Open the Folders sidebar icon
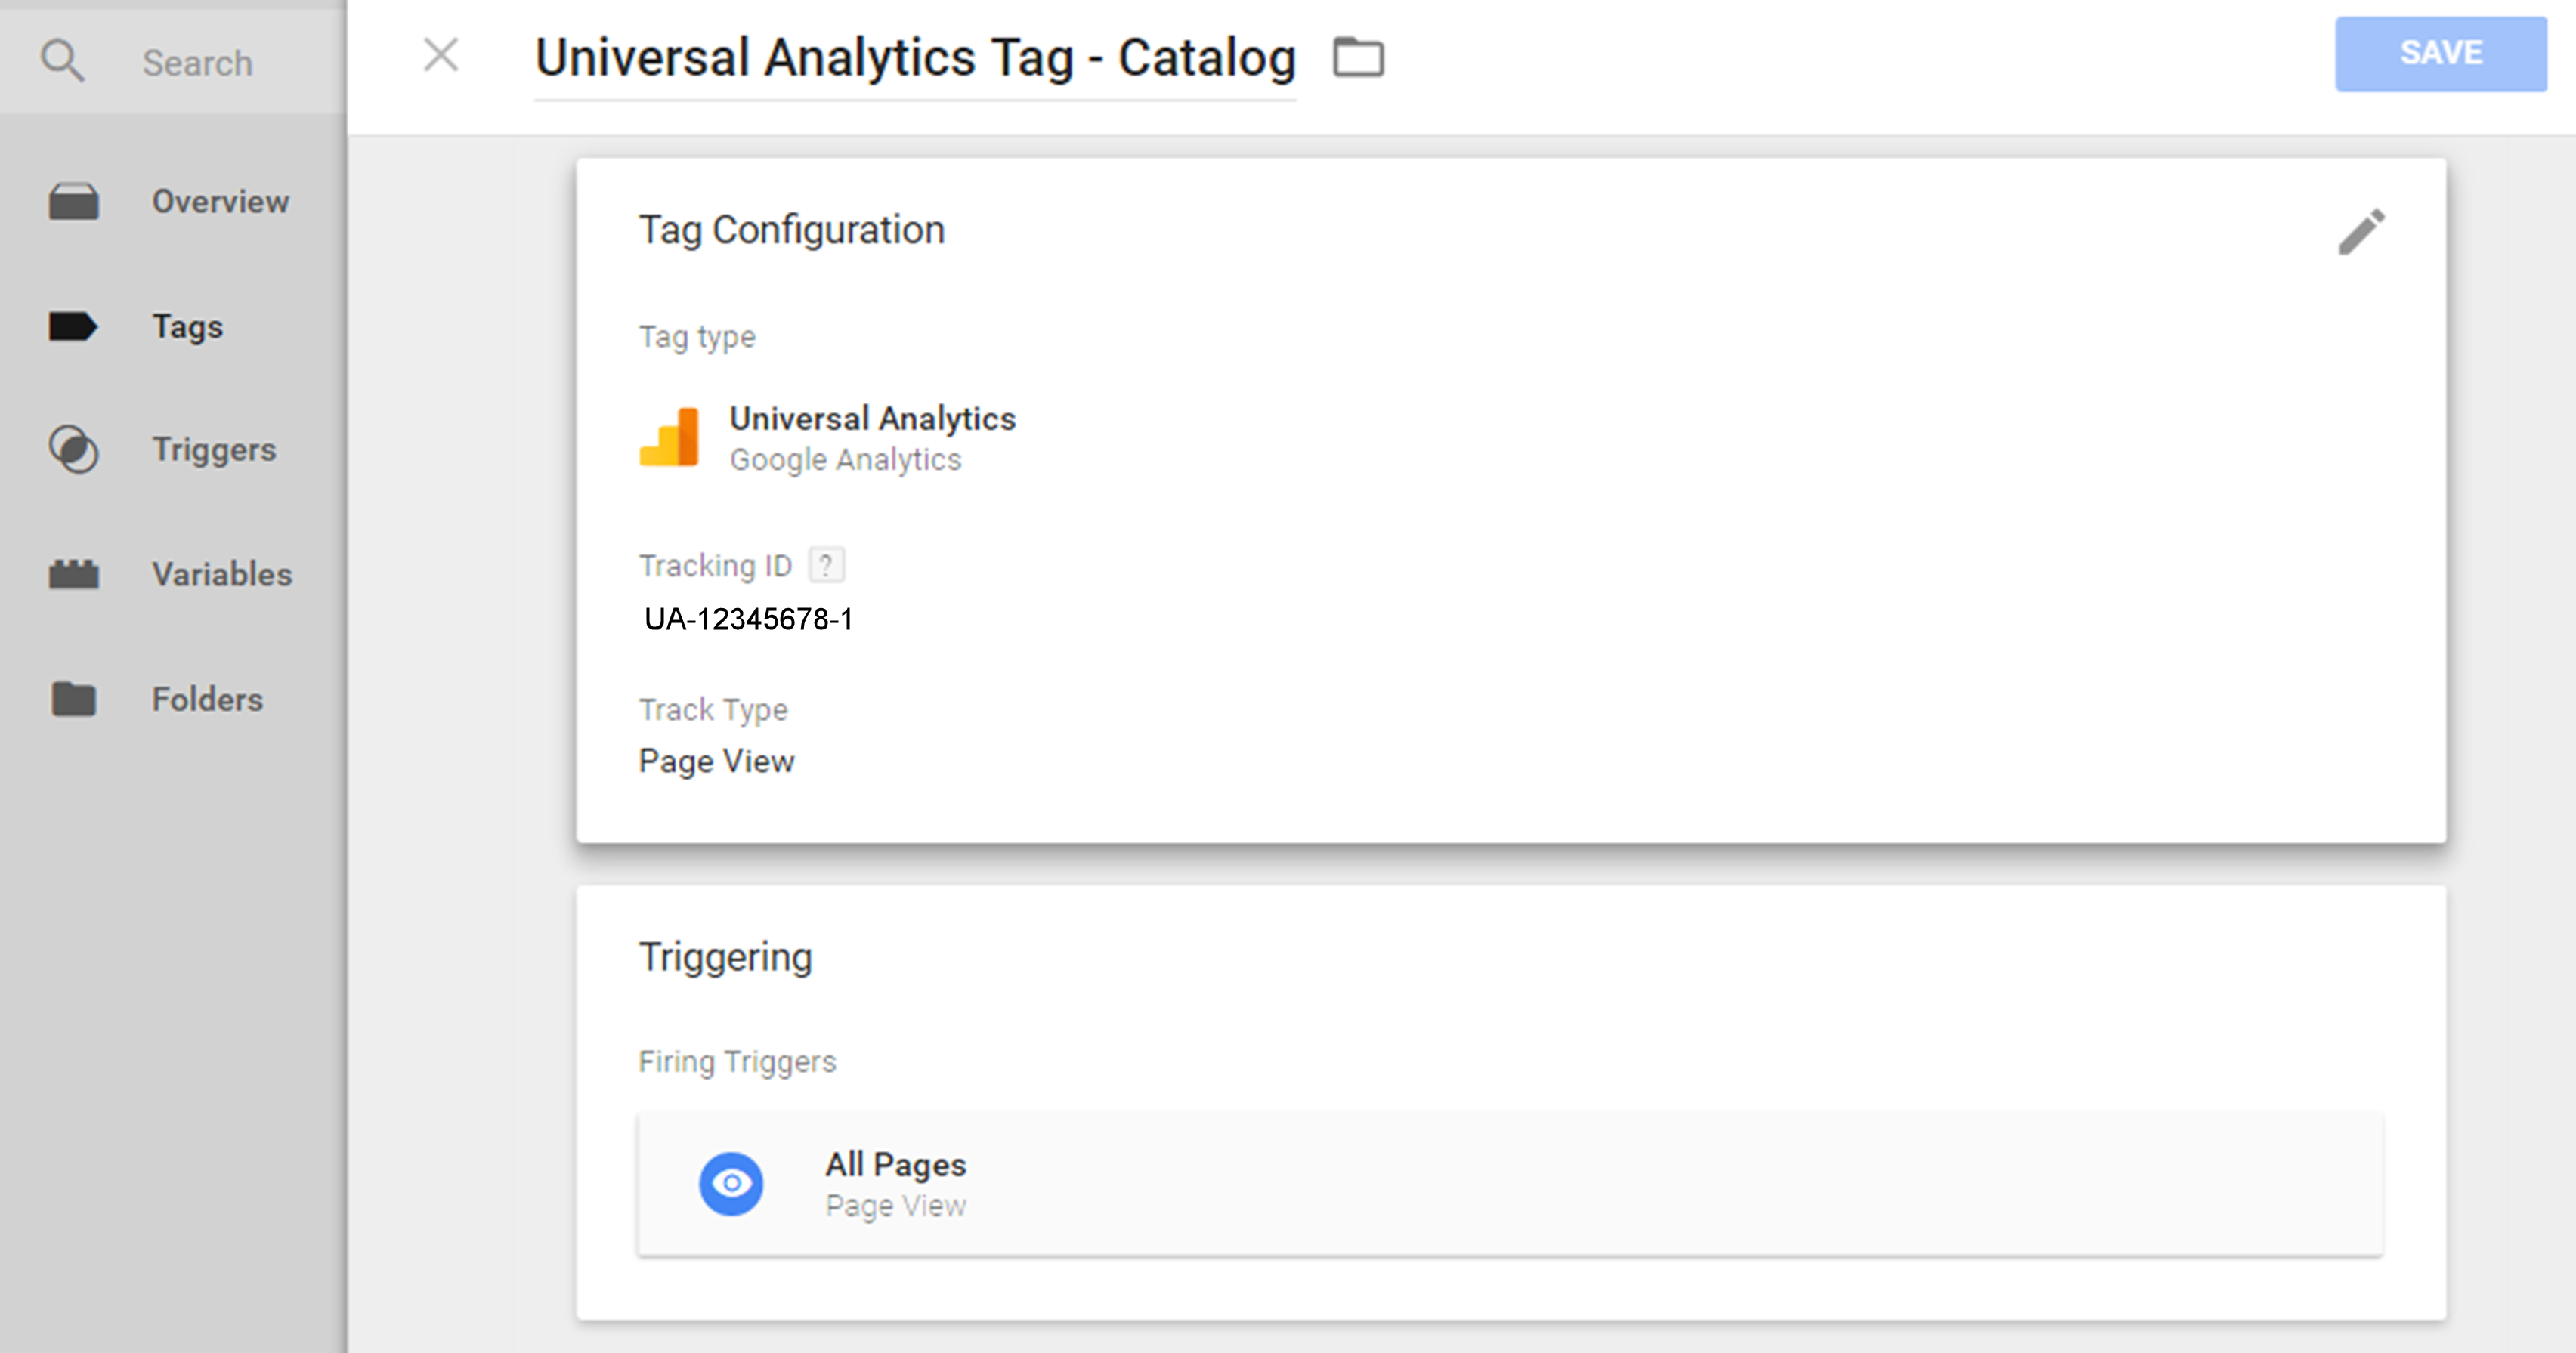Viewport: 2576px width, 1353px height. tap(71, 699)
